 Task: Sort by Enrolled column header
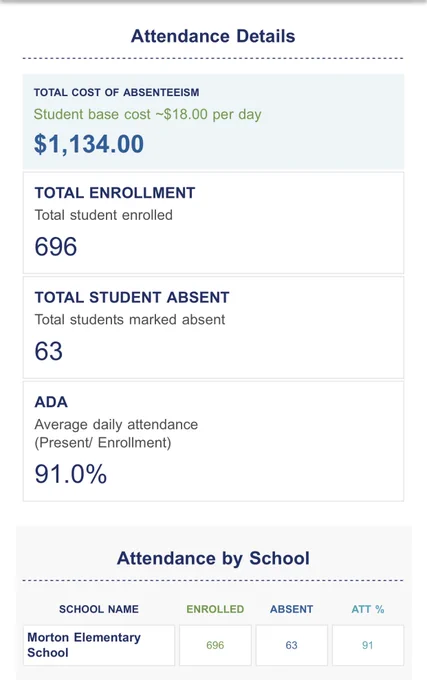[215, 609]
